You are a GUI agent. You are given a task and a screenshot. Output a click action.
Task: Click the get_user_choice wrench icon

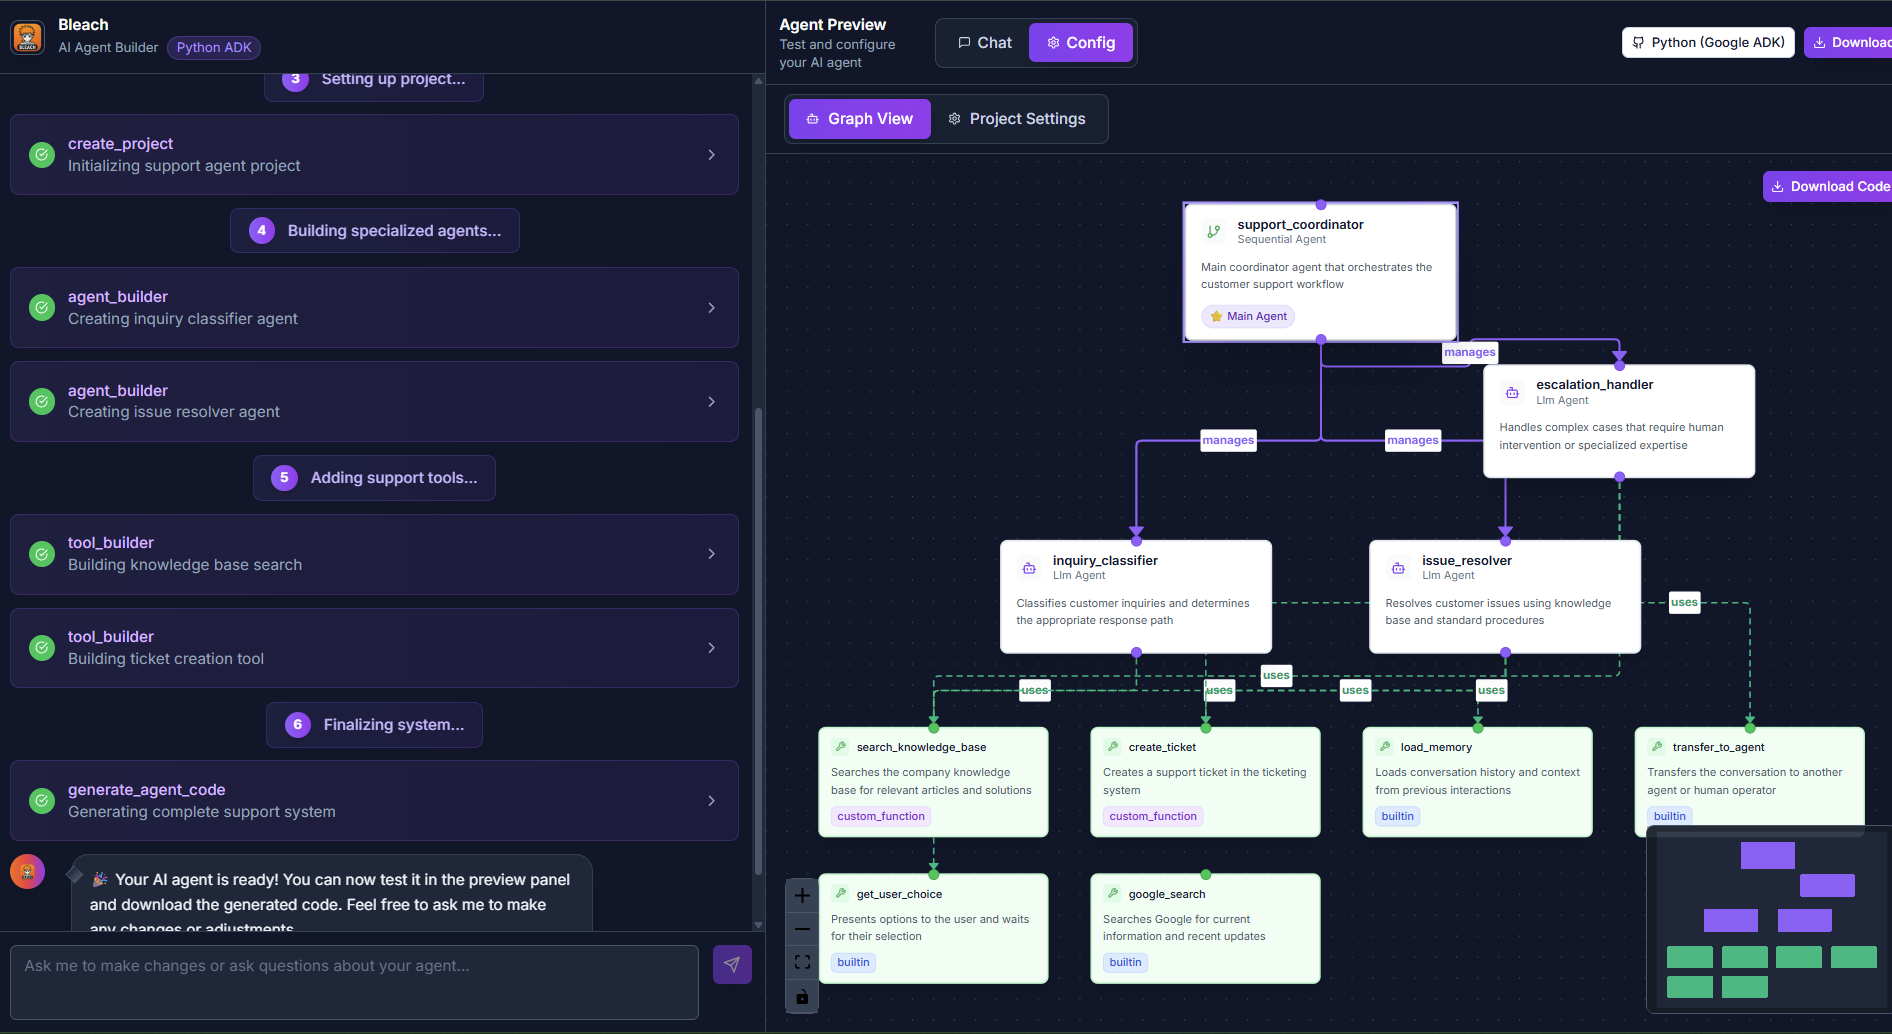tap(841, 894)
